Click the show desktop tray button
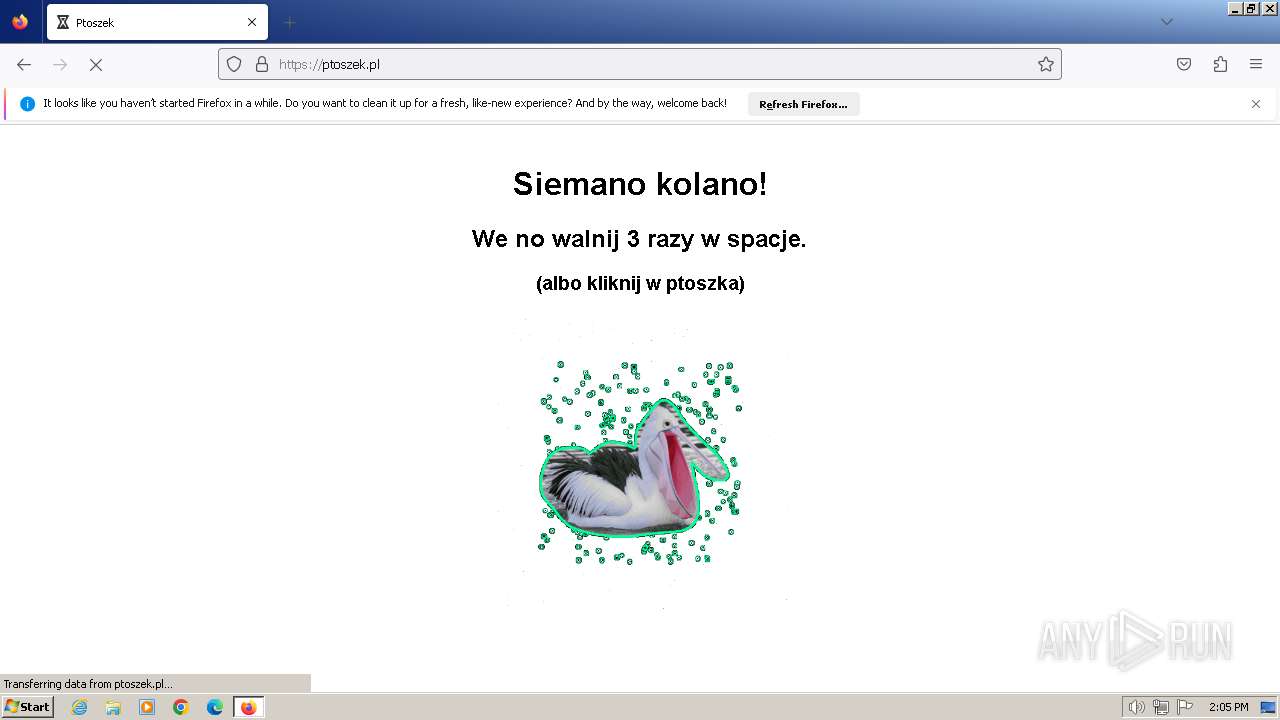 [x=1268, y=707]
